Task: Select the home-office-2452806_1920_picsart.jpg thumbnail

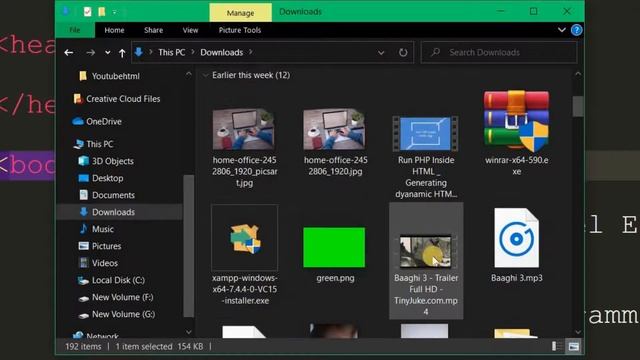Action: pyautogui.click(x=244, y=129)
